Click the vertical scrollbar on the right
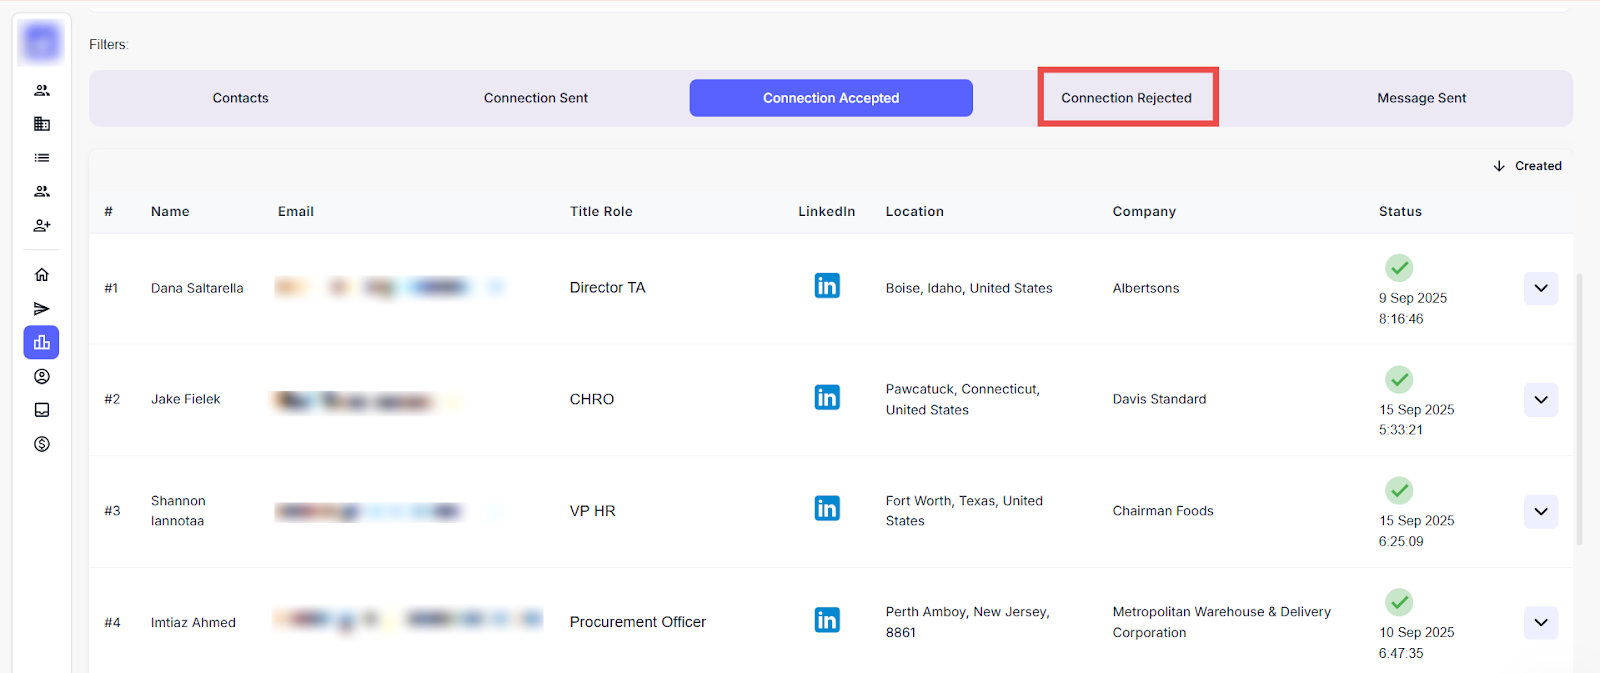This screenshot has width=1600, height=673. (x=1579, y=410)
